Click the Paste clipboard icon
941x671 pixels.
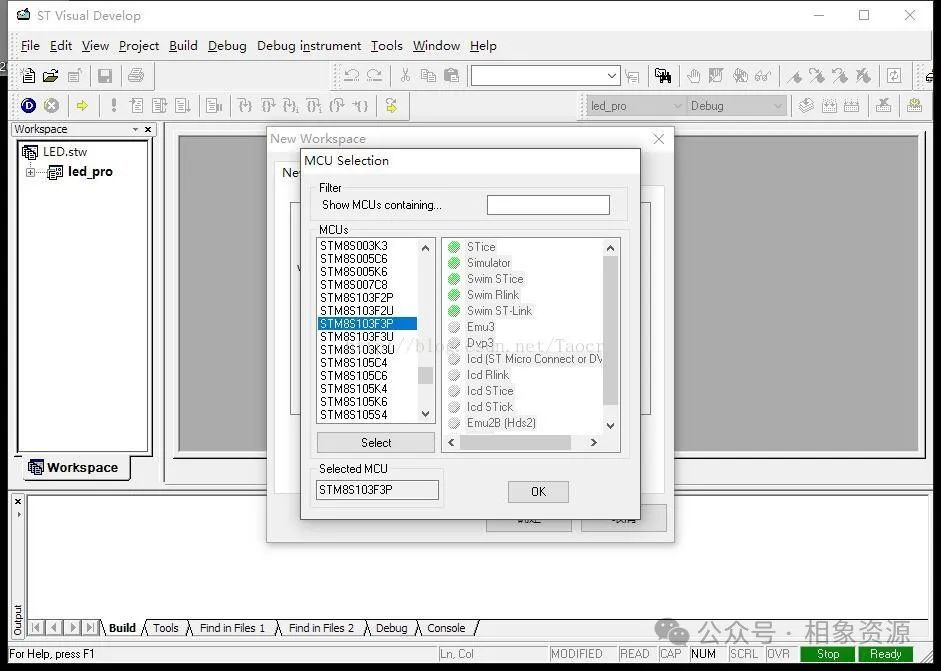[x=451, y=76]
